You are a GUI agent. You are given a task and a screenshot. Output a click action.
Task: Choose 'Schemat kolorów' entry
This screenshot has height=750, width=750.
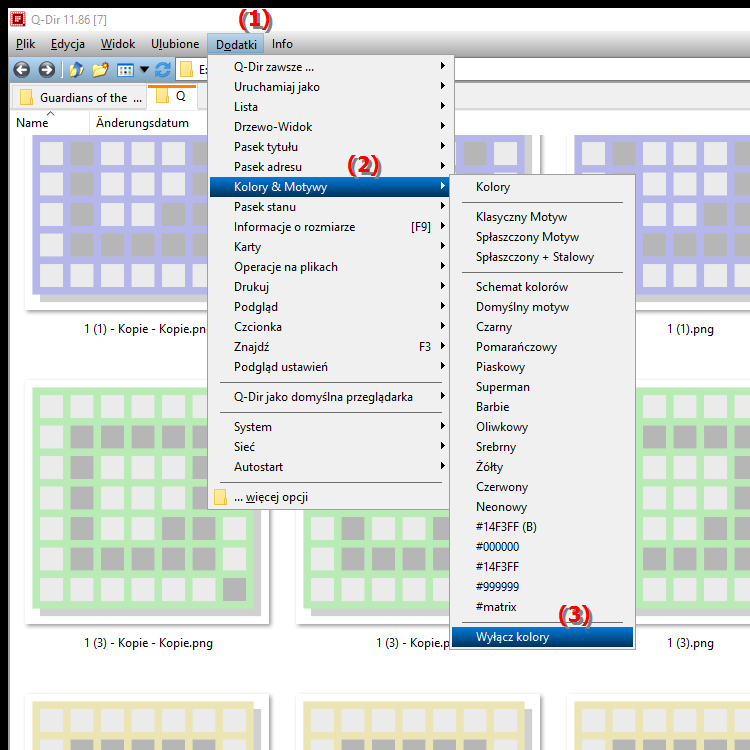(x=542, y=287)
